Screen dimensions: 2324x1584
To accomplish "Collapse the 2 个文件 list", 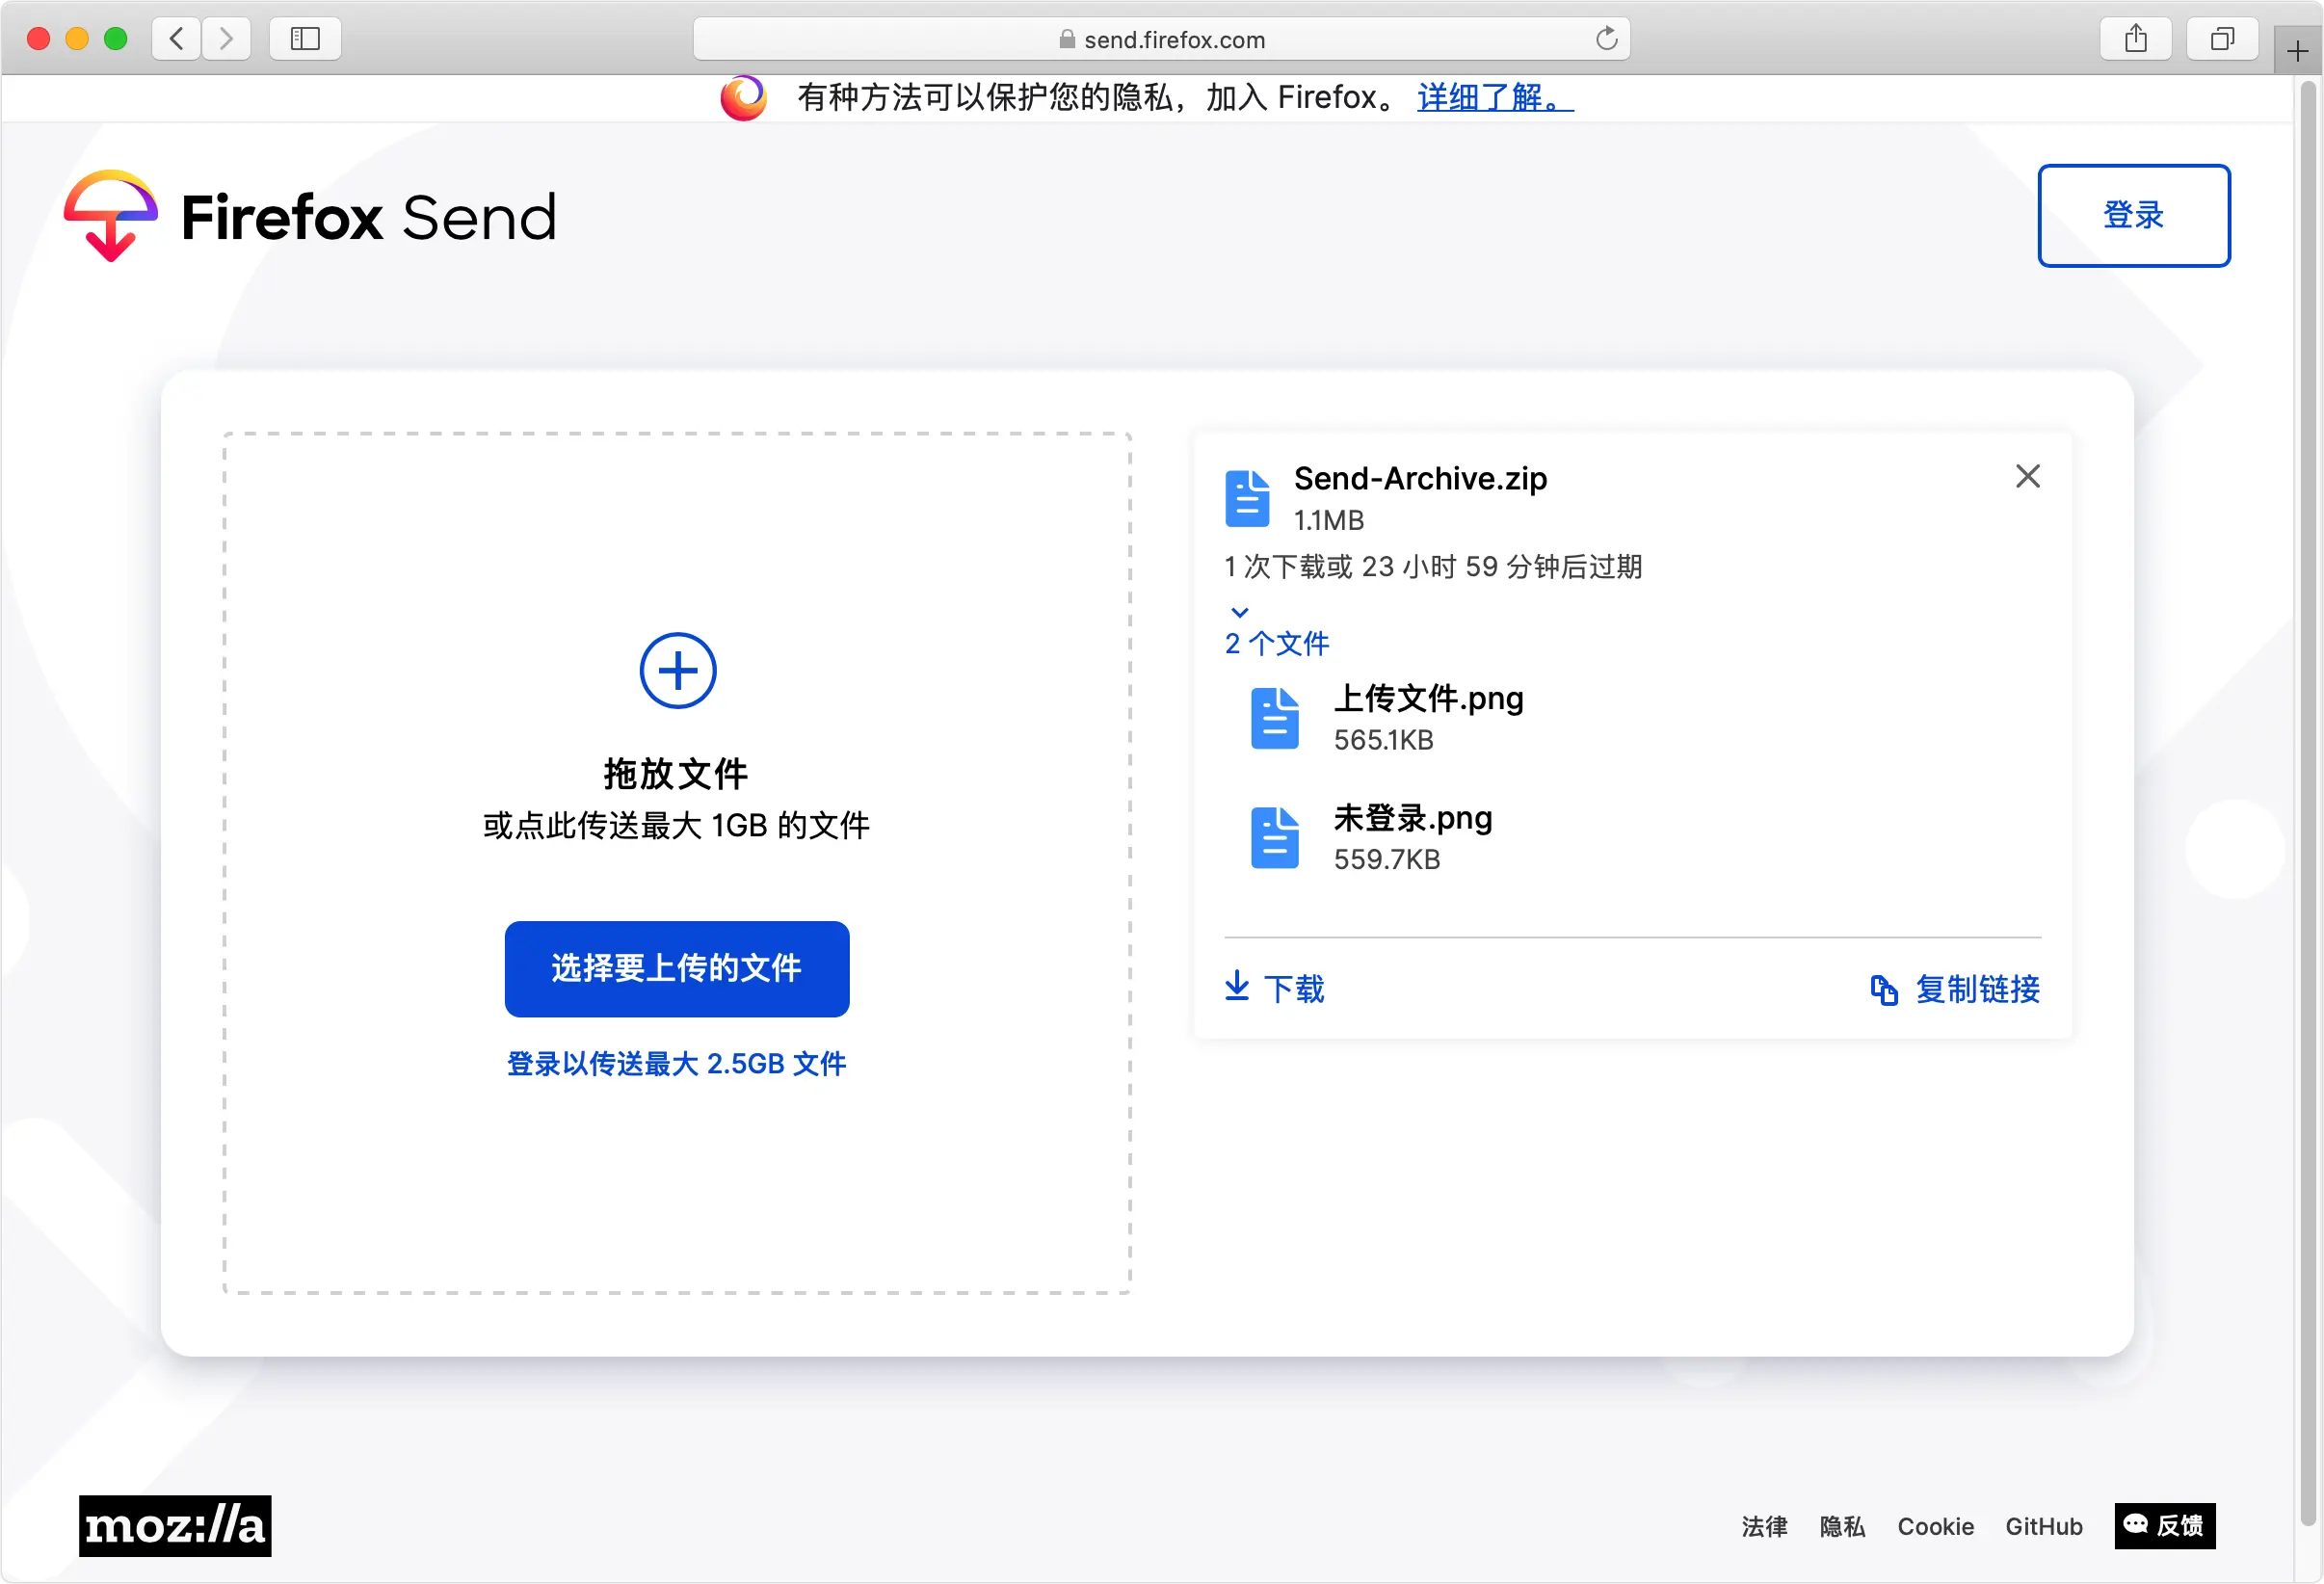I will tap(1277, 631).
